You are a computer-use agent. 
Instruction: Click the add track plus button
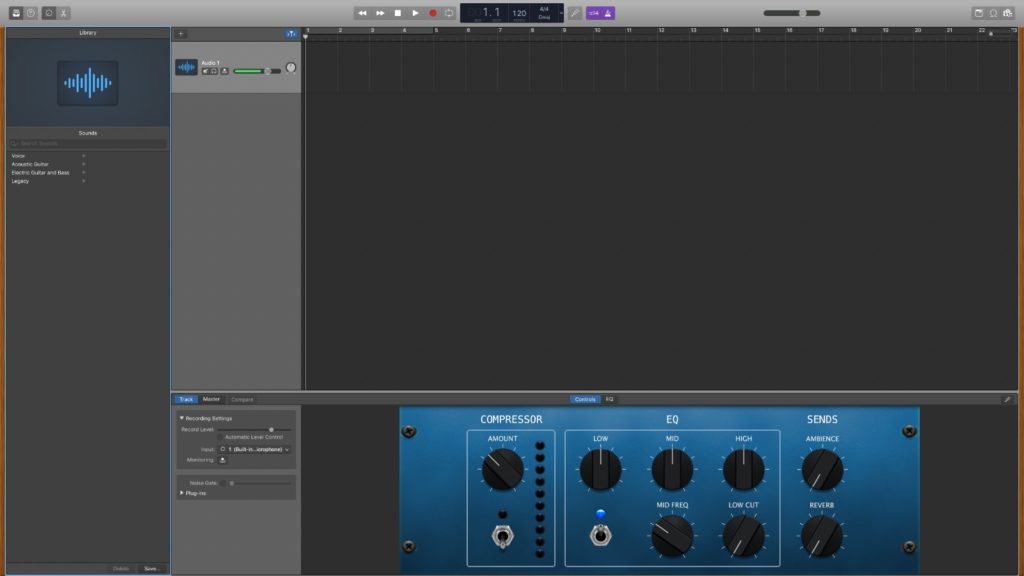pyautogui.click(x=181, y=33)
